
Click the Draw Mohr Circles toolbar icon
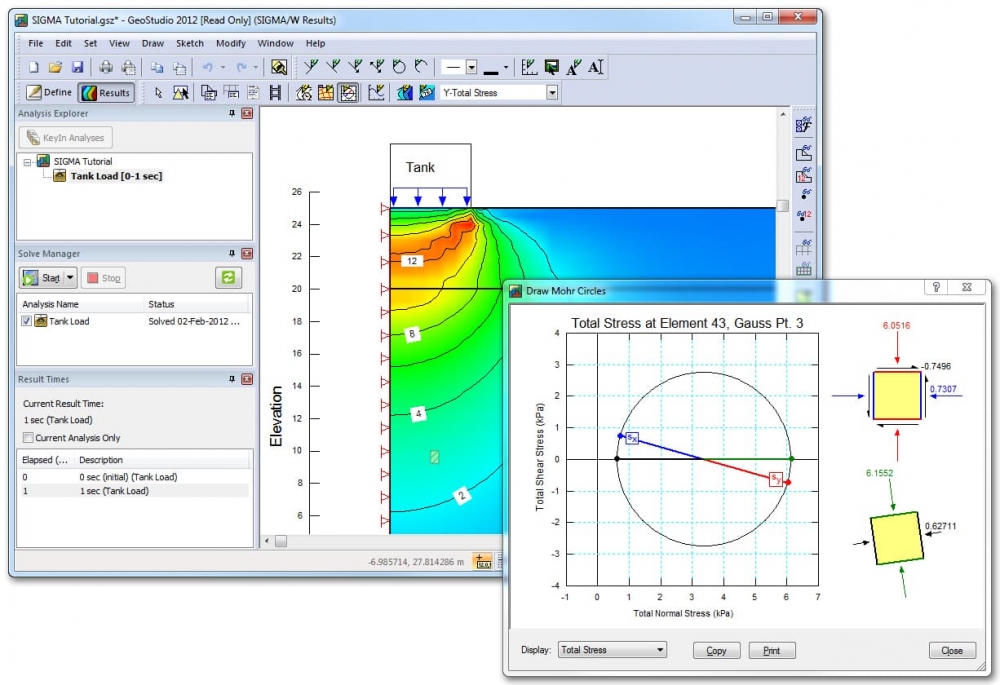click(348, 92)
